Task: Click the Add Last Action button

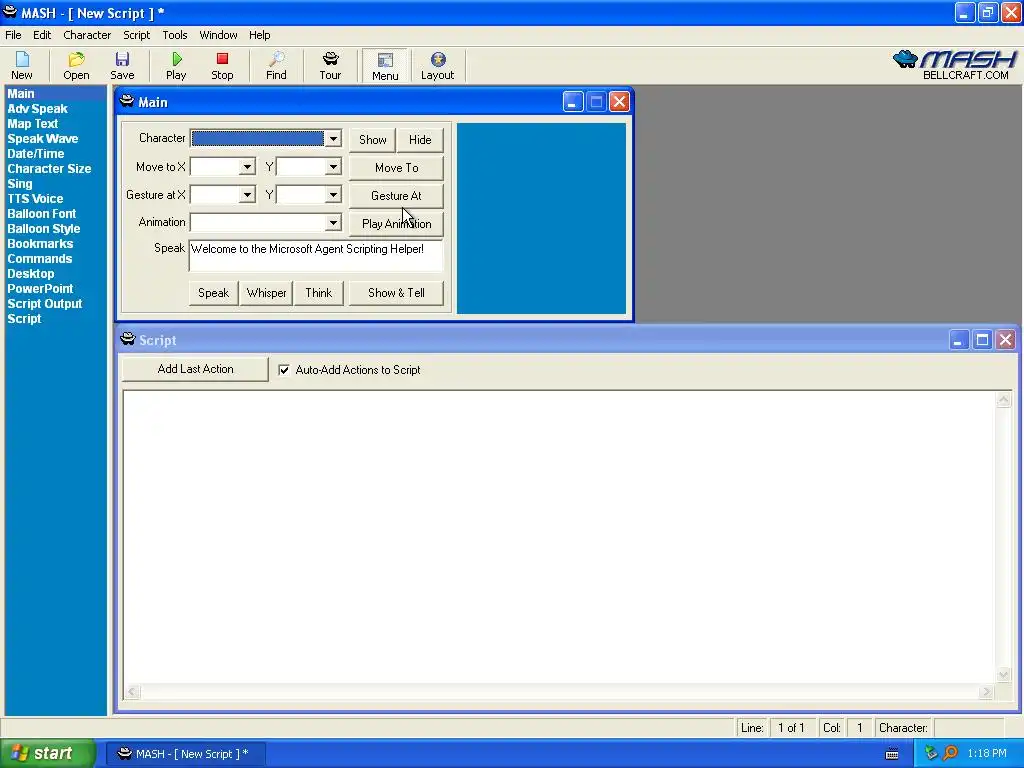Action: pos(195,369)
